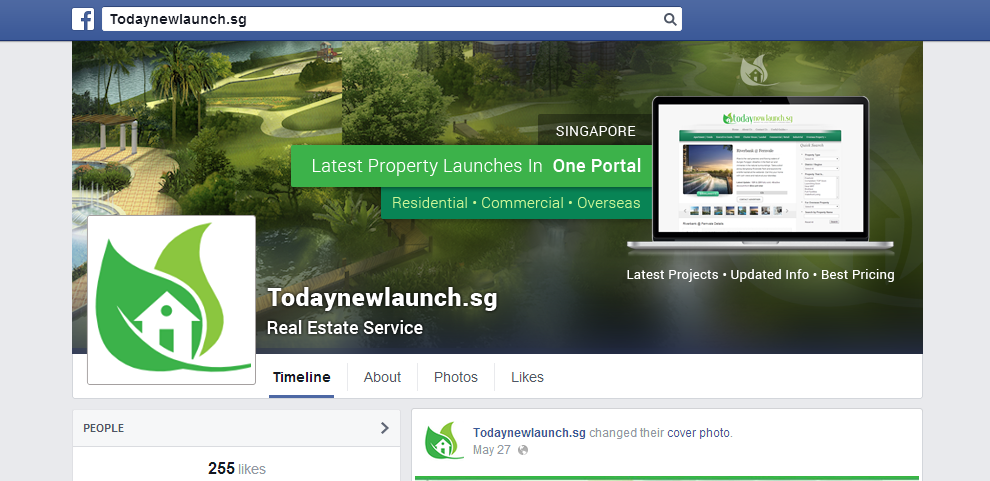This screenshot has height=481, width=990.
Task: Click Latest Projects Updated Info text
Action: (760, 275)
